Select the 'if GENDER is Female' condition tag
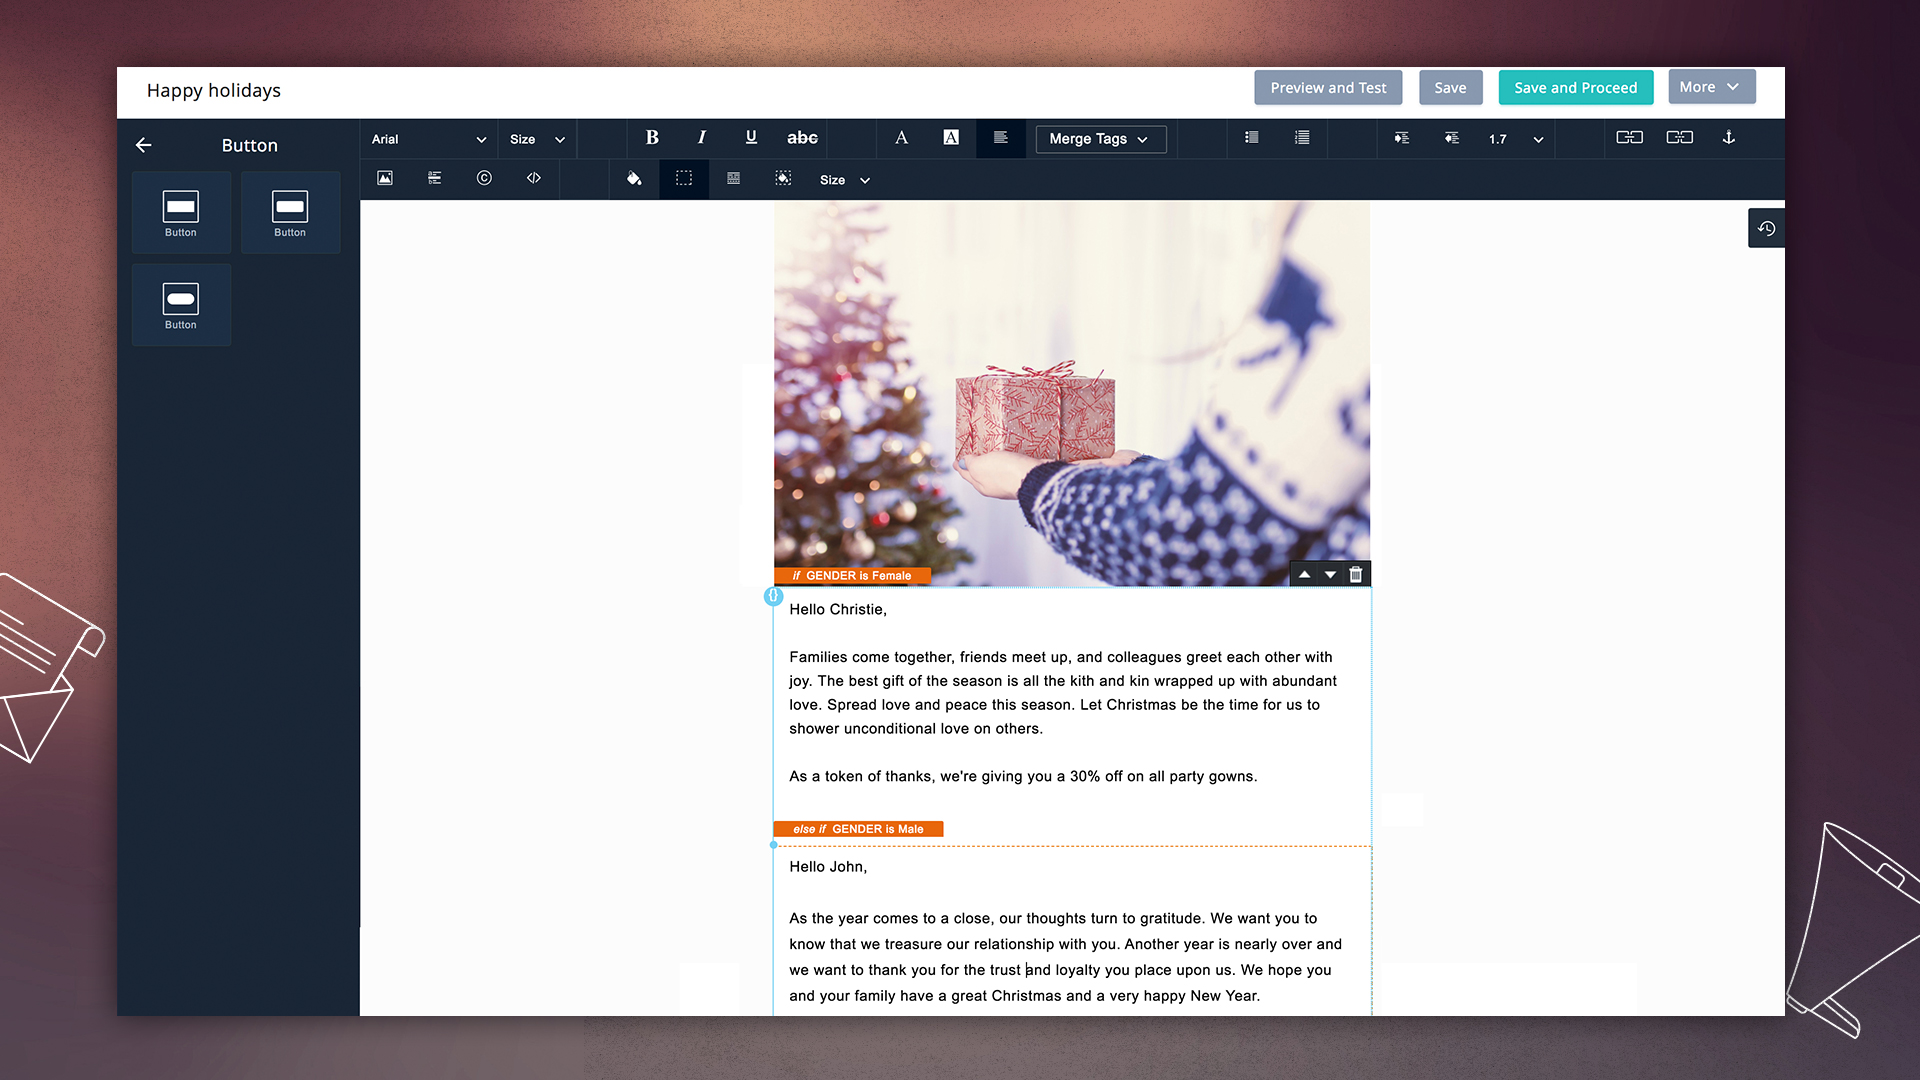This screenshot has width=1920, height=1080. (x=852, y=576)
